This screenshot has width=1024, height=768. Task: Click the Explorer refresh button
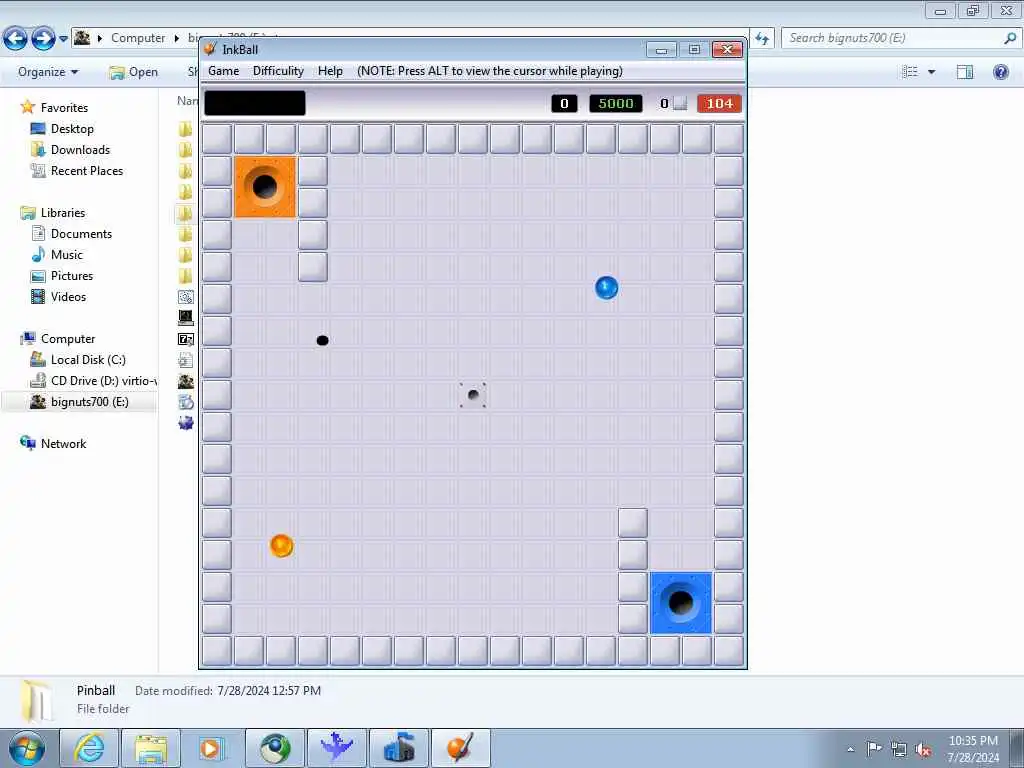coord(762,39)
